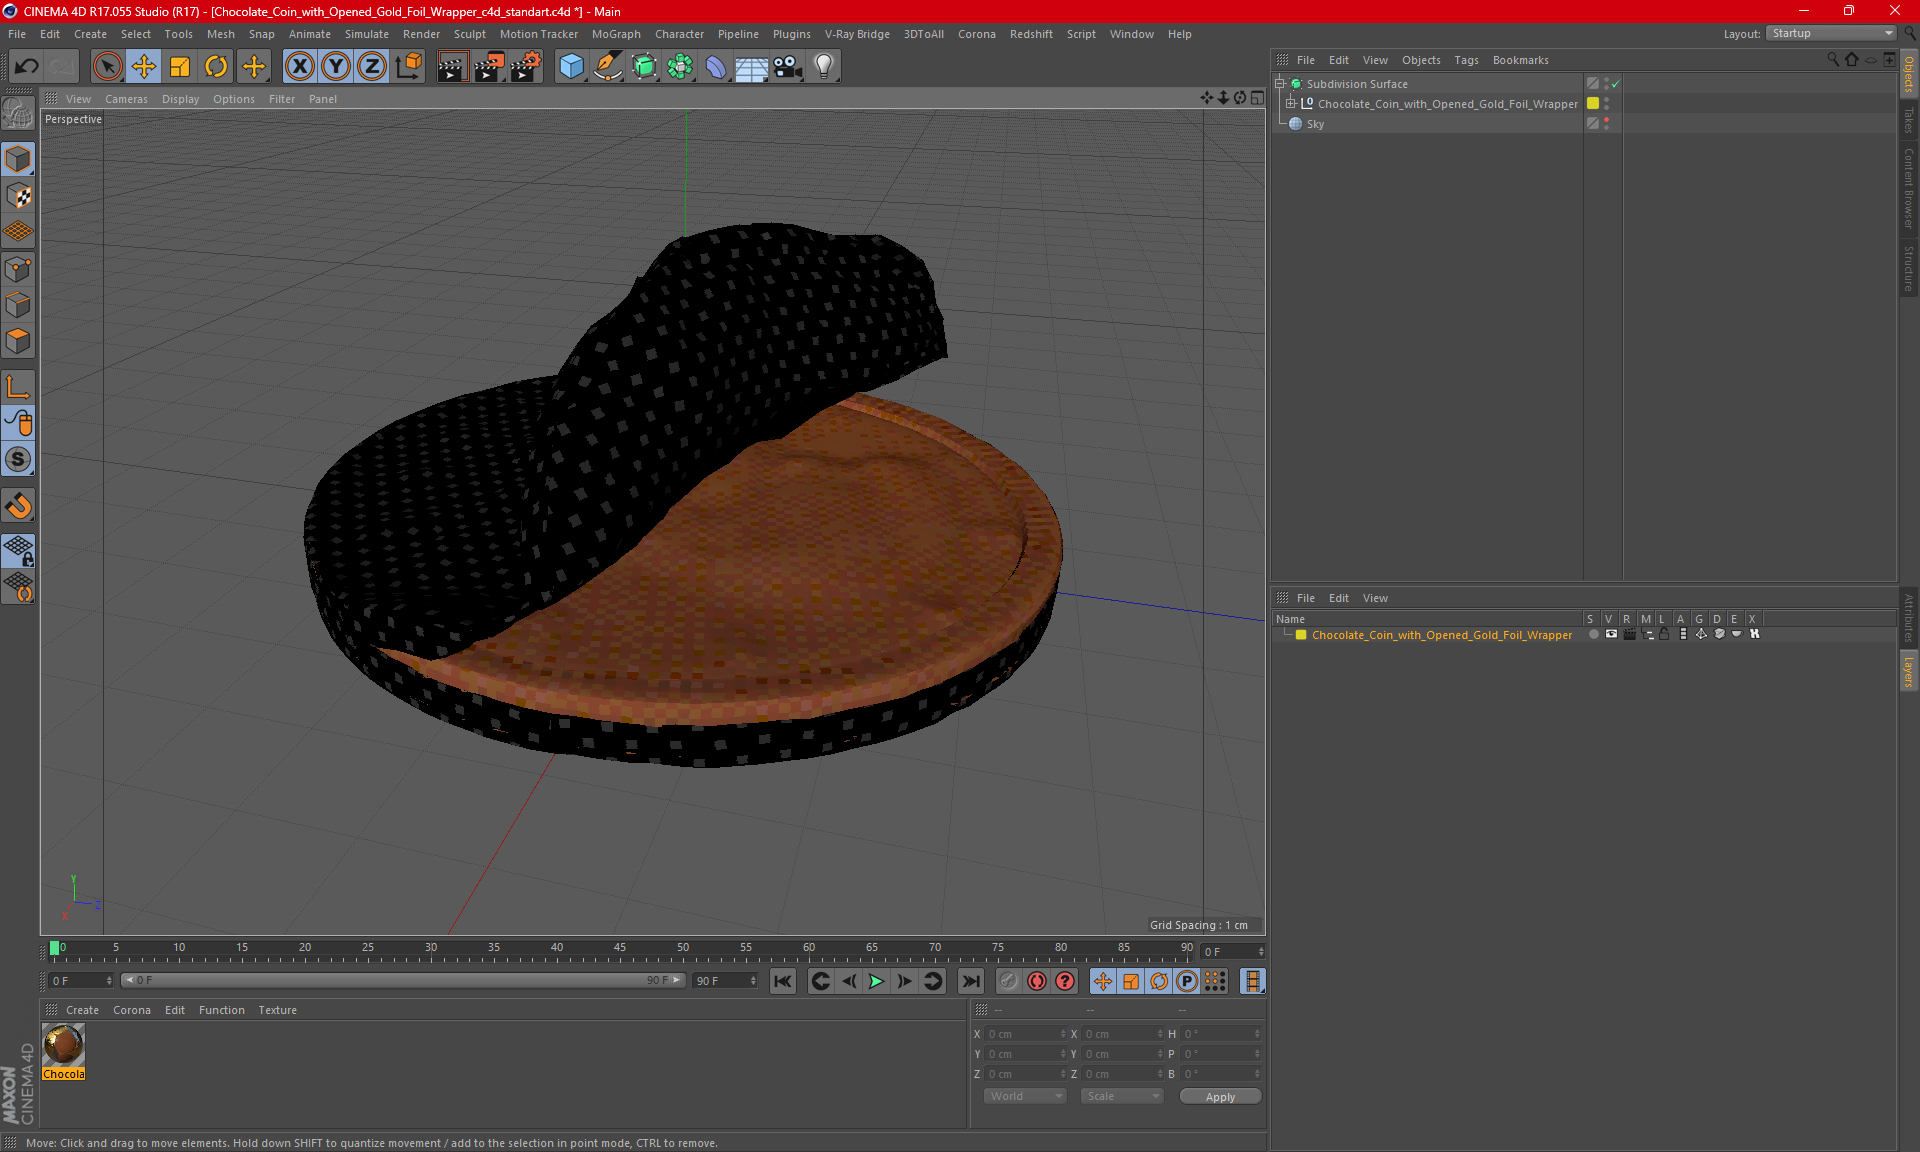The width and height of the screenshot is (1920, 1152).
Task: Select the Sky object in tree
Action: point(1315,124)
